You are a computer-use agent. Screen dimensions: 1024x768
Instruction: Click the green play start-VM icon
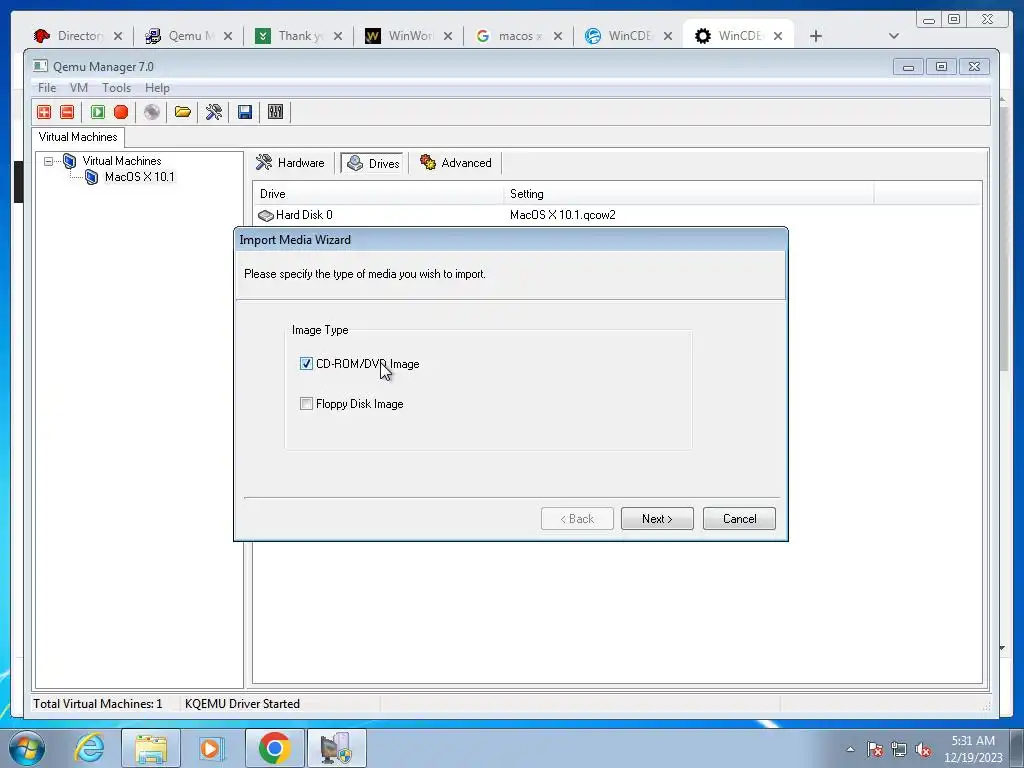98,112
